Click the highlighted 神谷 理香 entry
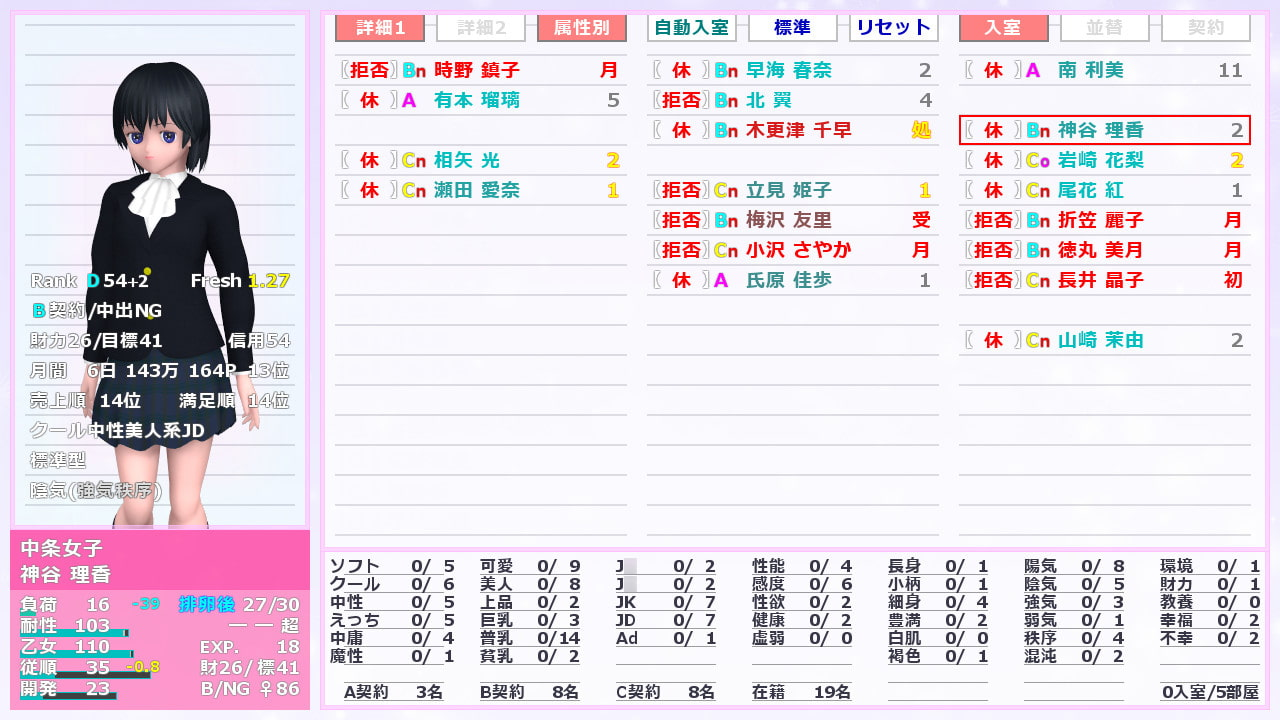 coord(1104,130)
